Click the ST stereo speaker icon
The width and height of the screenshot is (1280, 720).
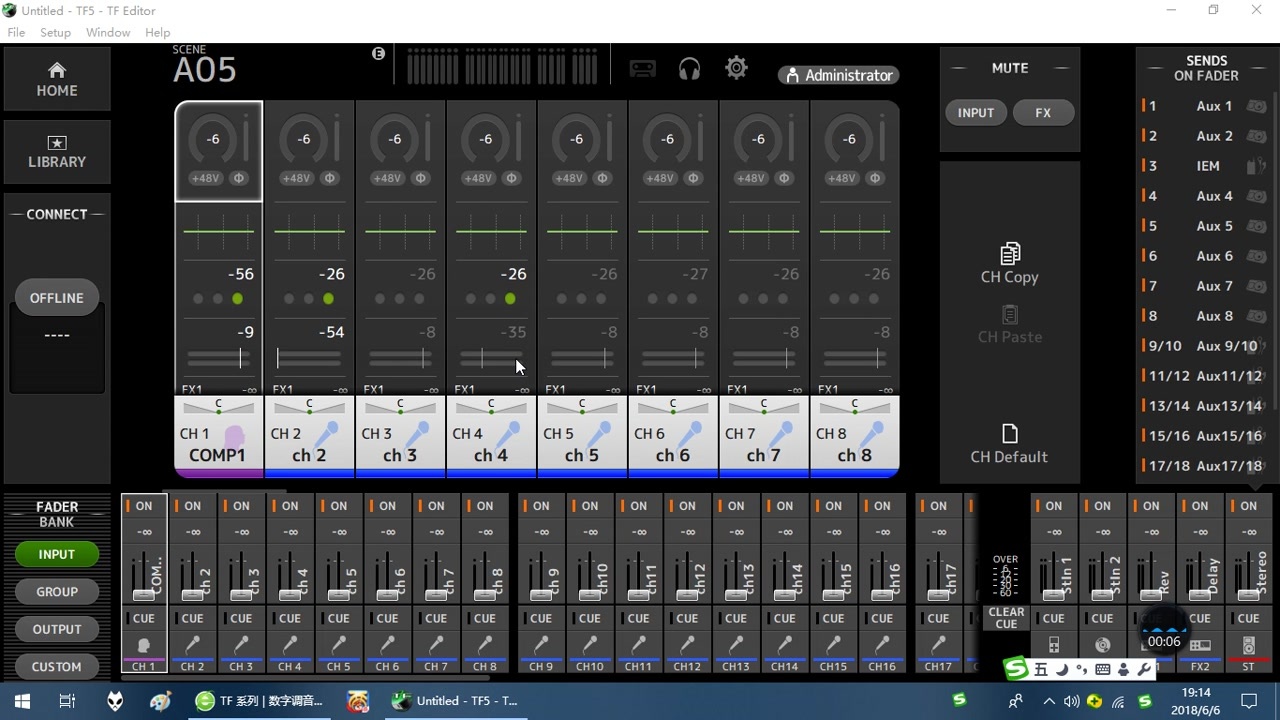1248,645
